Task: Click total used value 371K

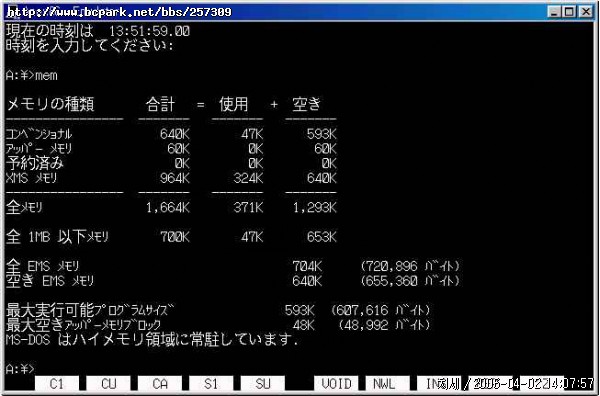Action: point(248,207)
